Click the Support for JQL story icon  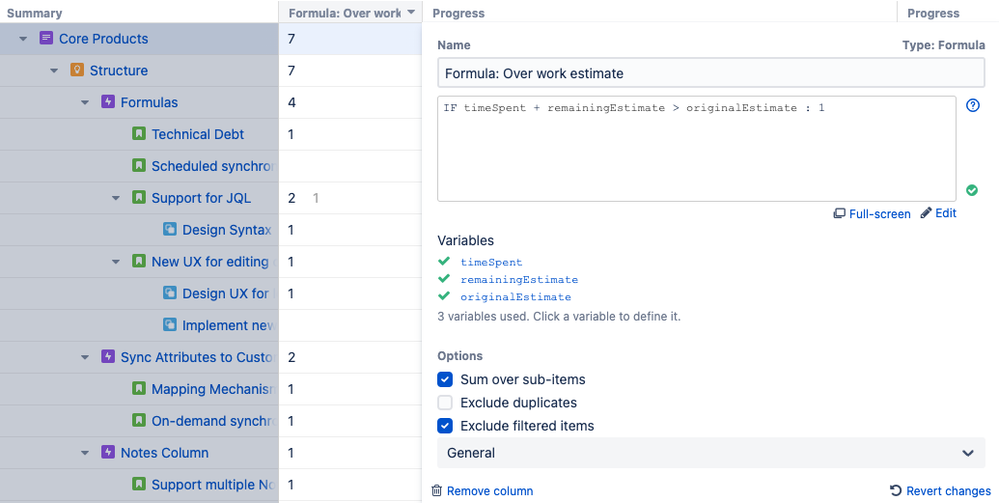click(x=139, y=198)
